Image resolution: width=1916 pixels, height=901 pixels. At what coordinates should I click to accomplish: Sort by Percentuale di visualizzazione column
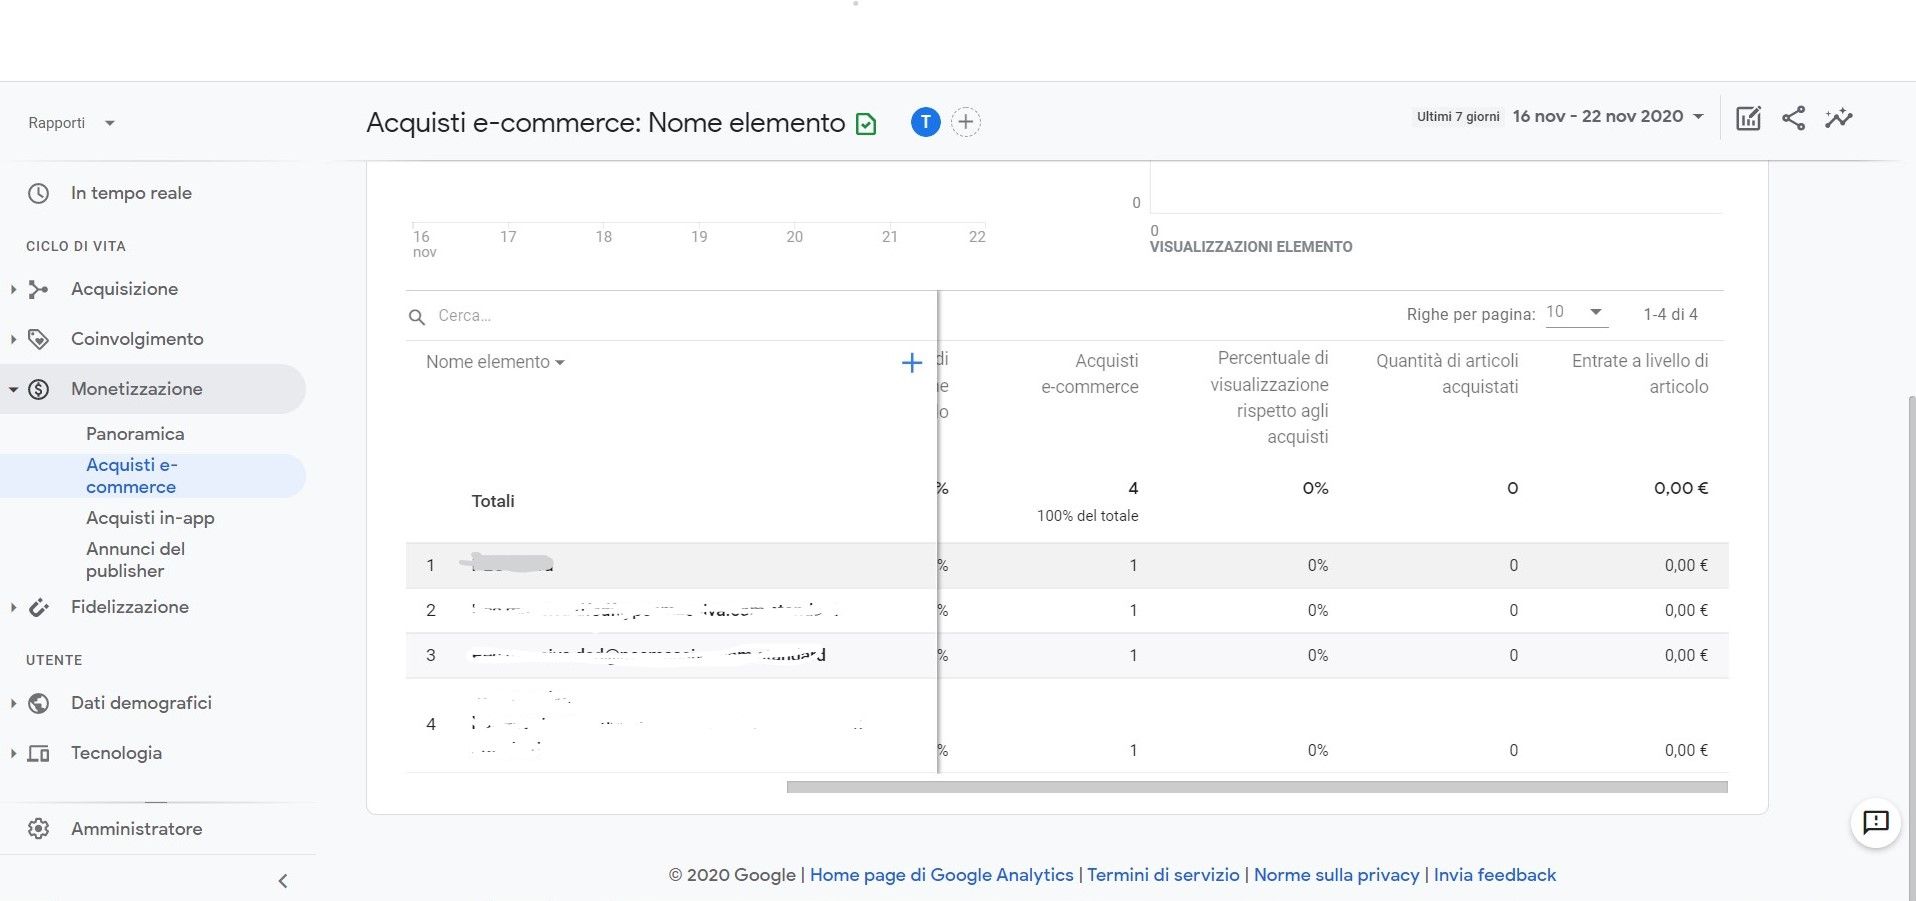click(1269, 397)
